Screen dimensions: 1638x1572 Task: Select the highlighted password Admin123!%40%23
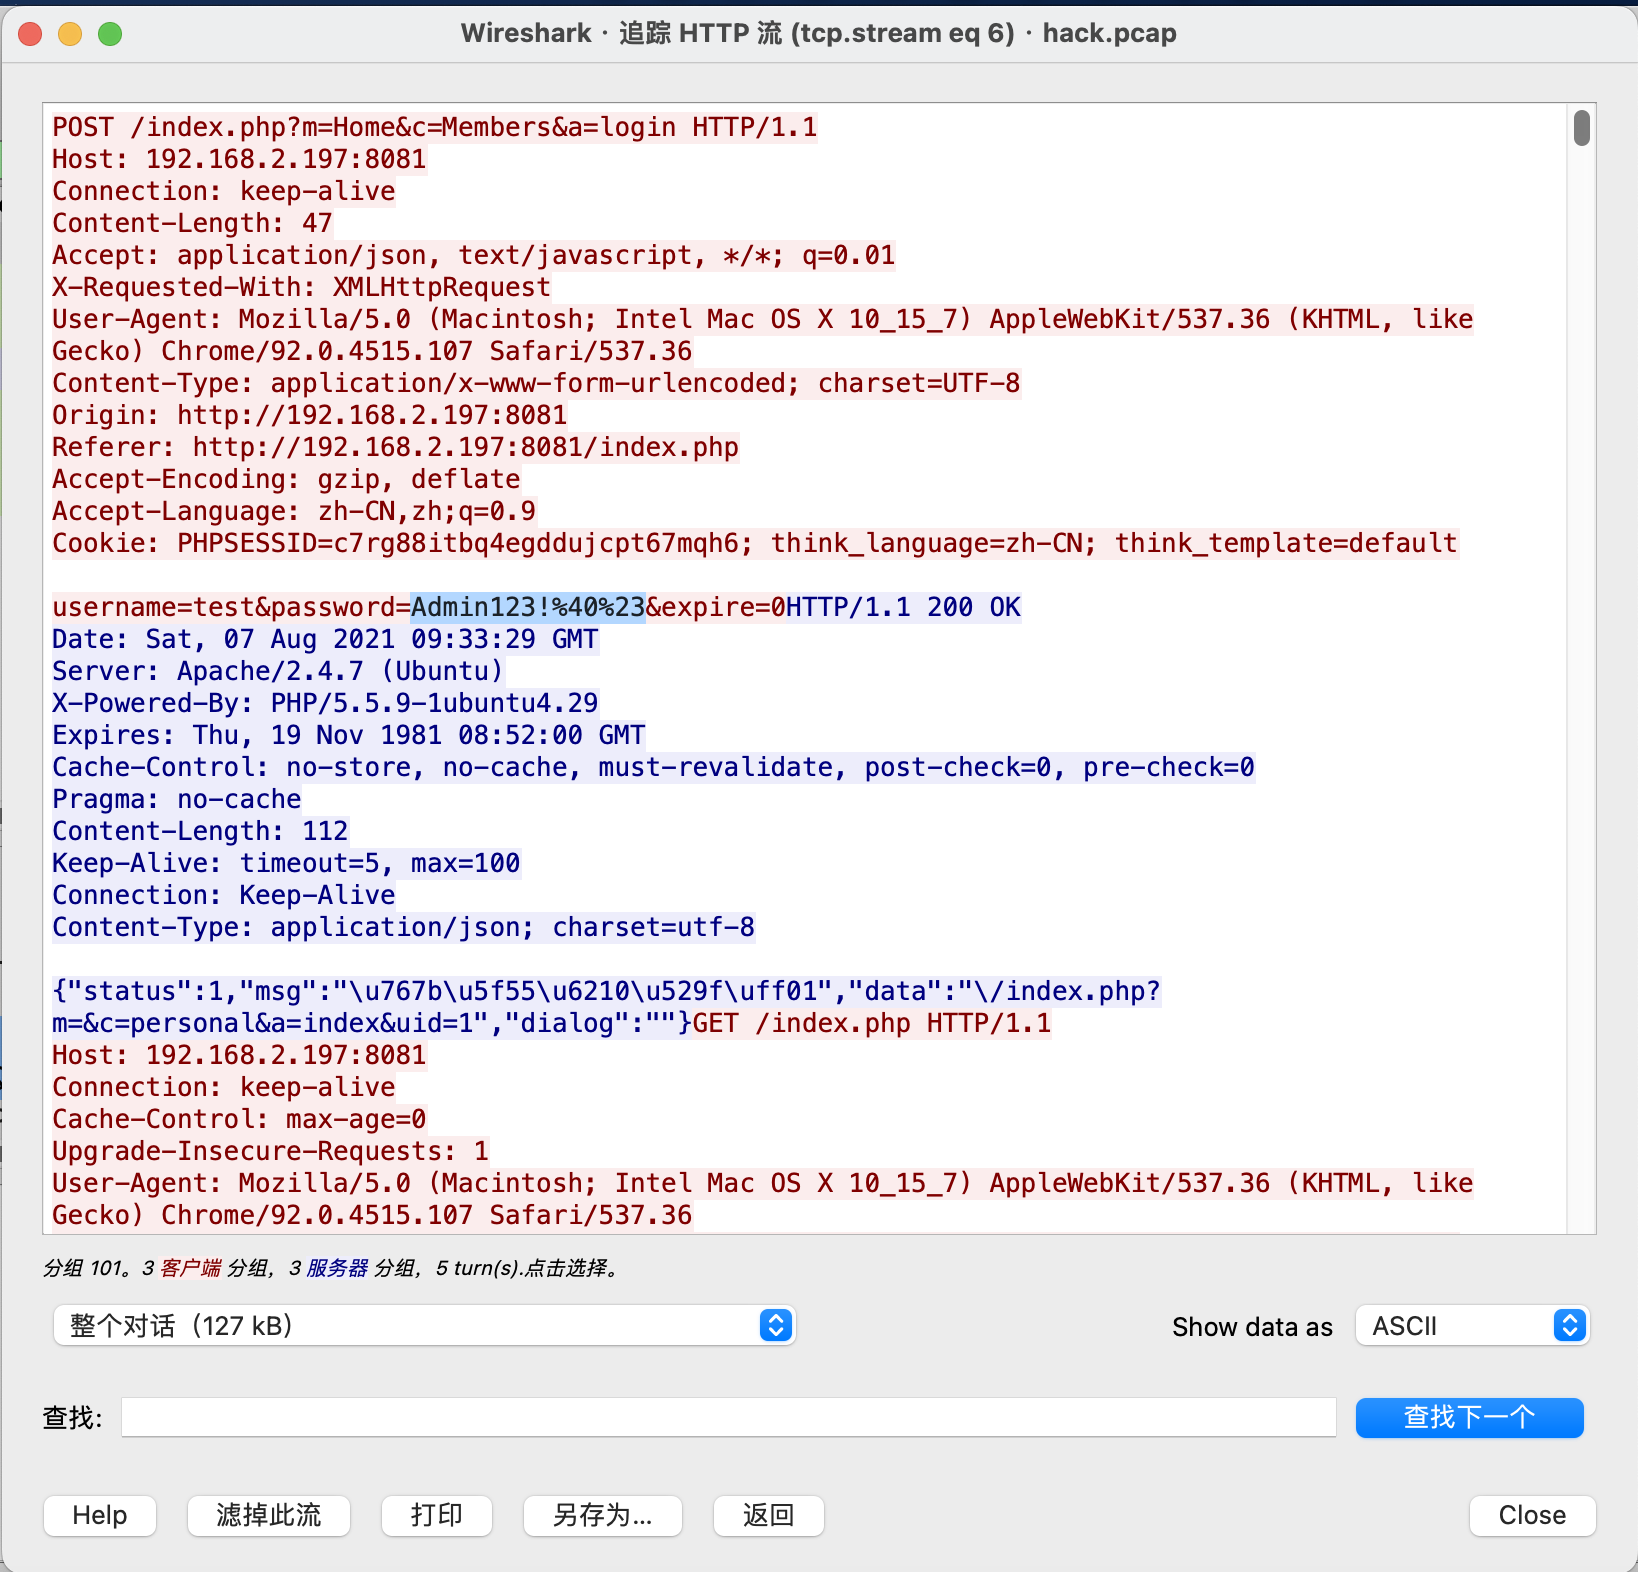pos(528,607)
